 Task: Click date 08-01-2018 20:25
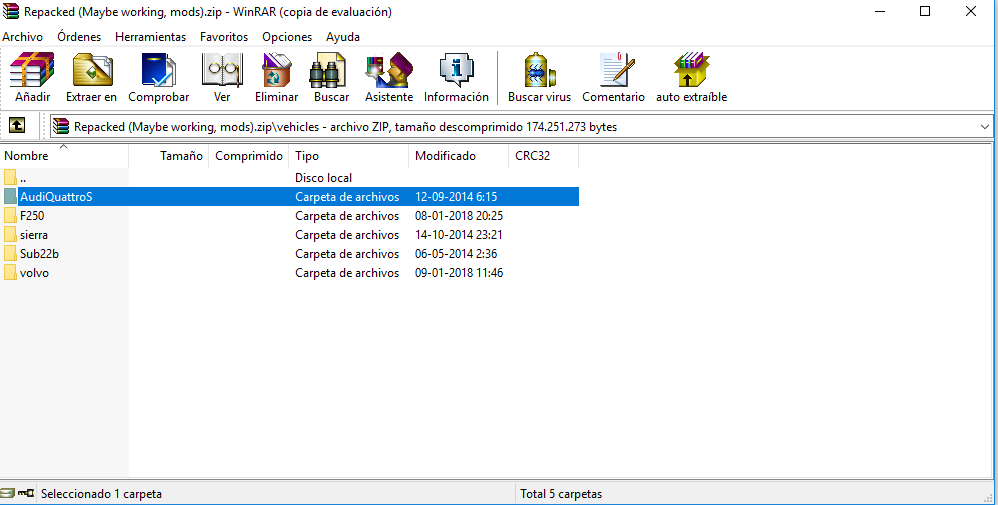(x=459, y=216)
